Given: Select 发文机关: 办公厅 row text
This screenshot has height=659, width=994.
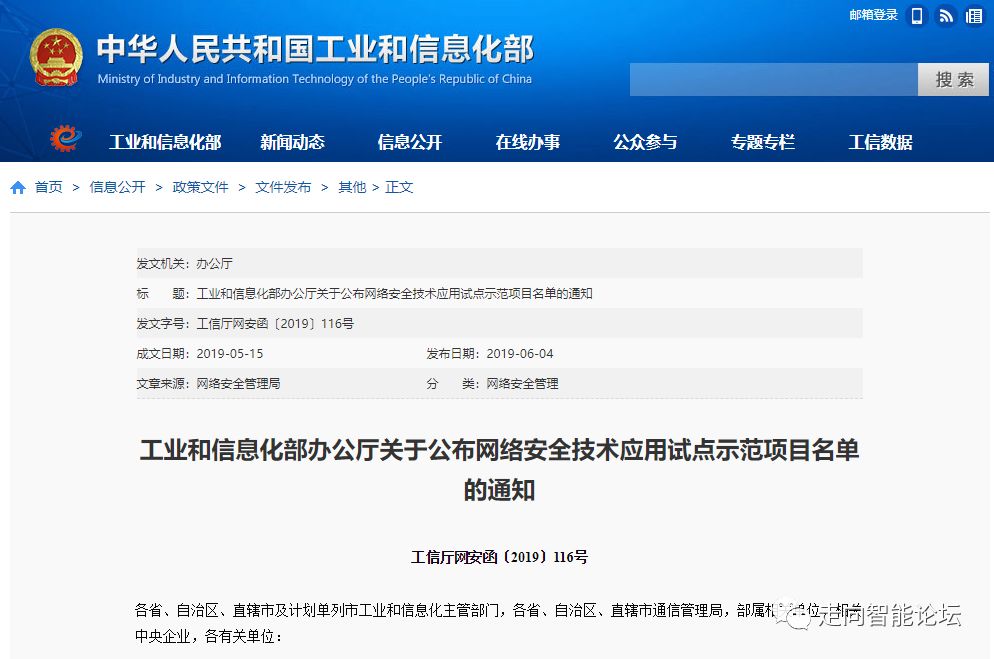Looking at the screenshot, I should click(x=184, y=264).
